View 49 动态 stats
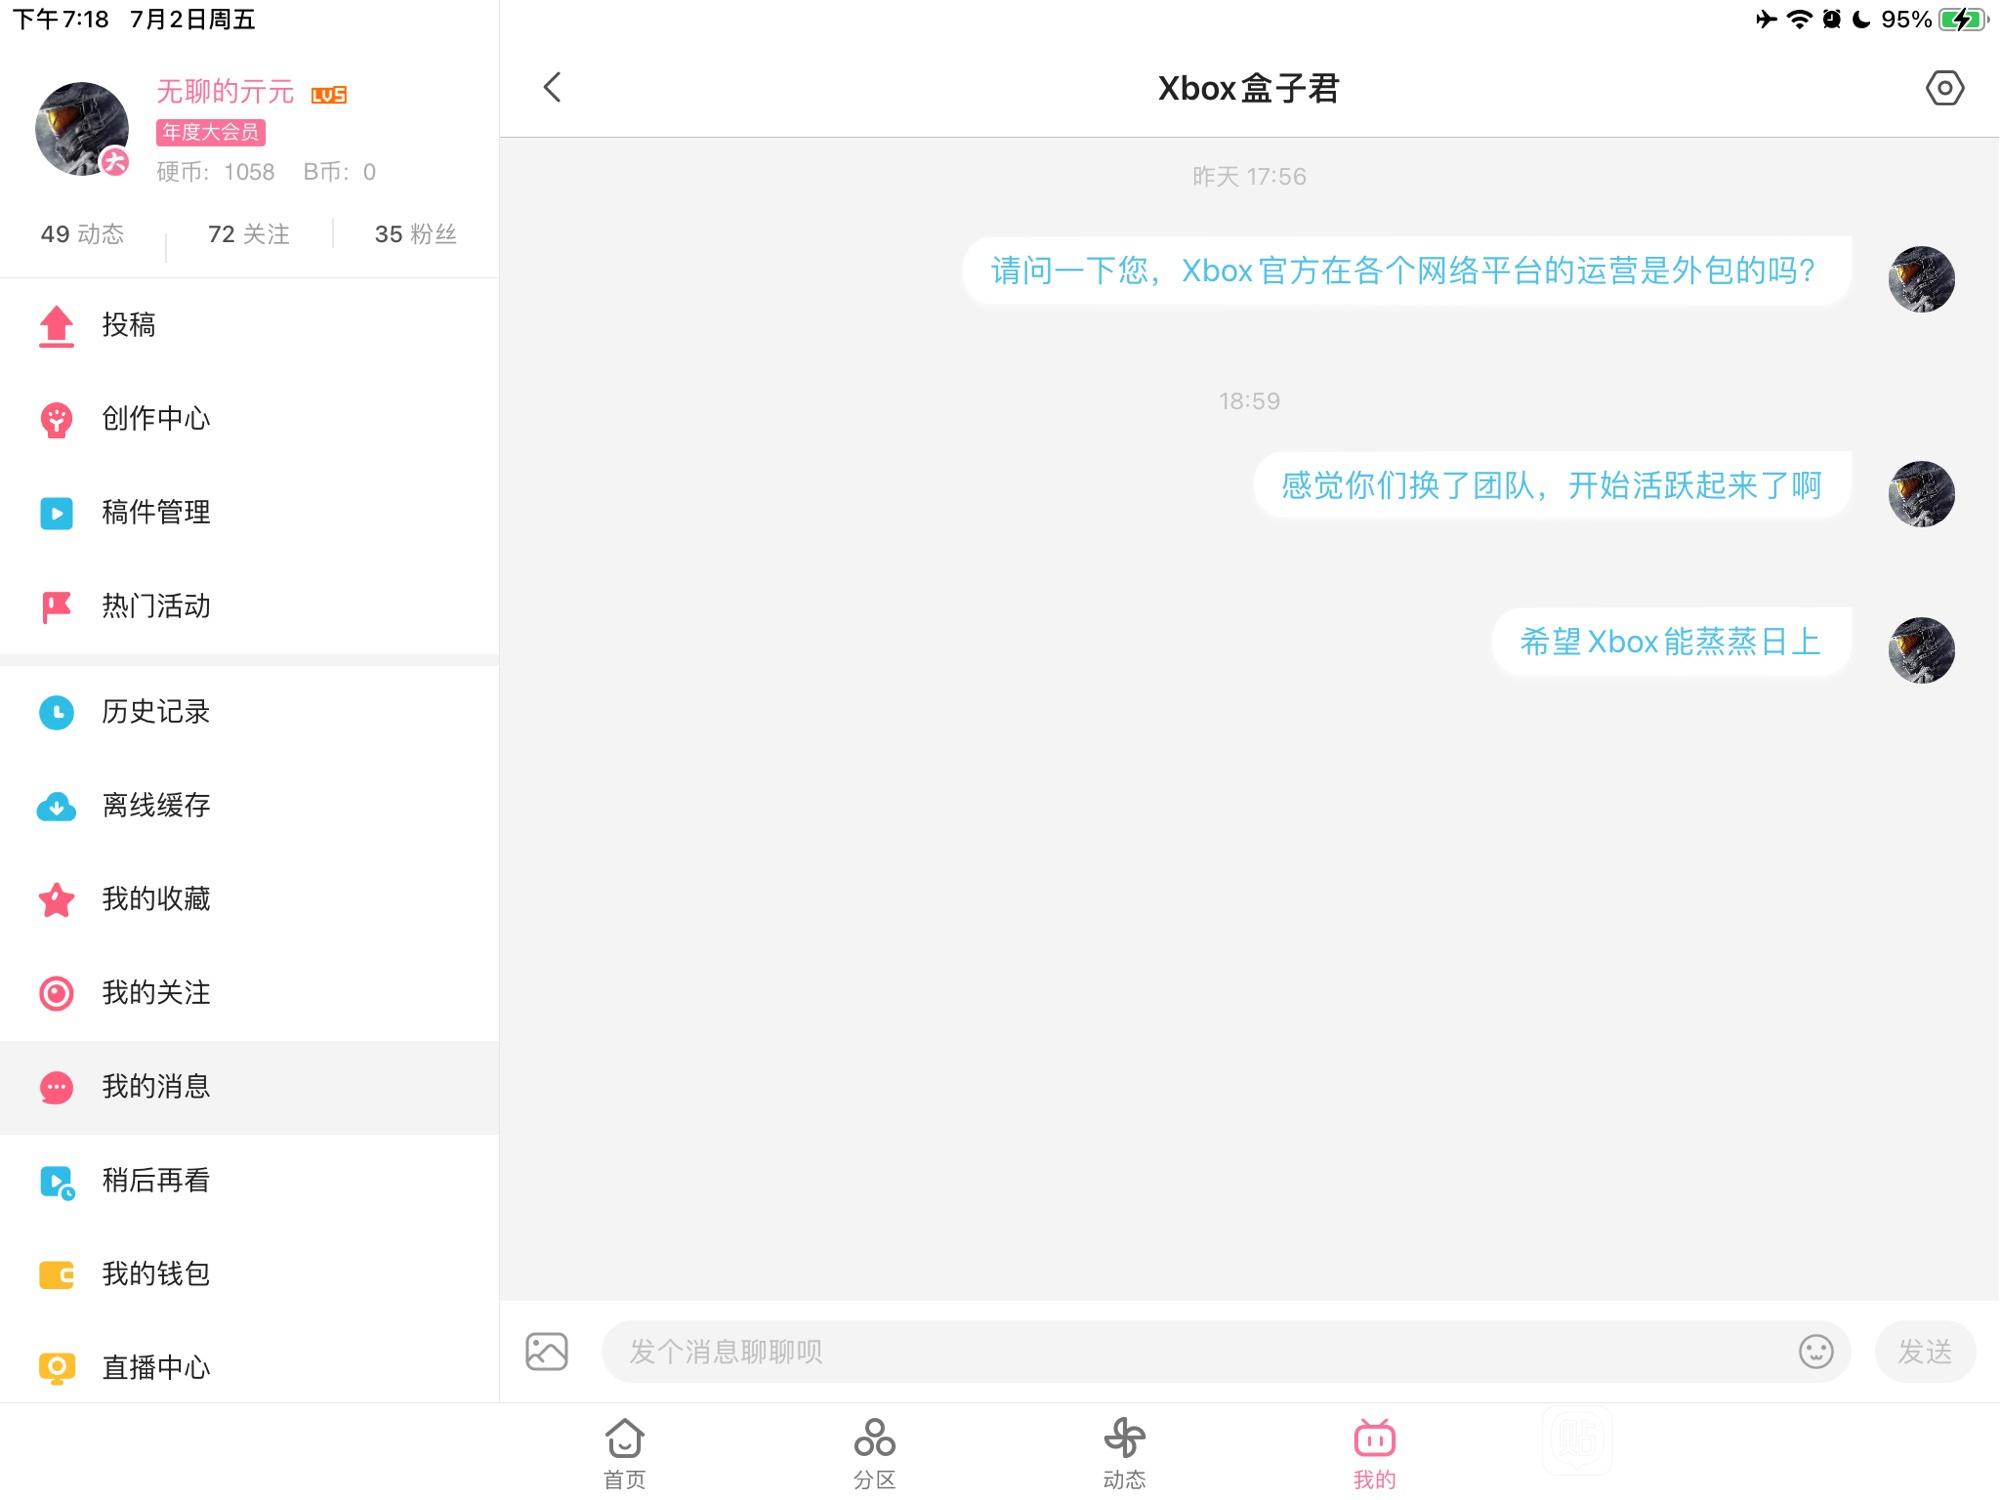Image resolution: width=2000 pixels, height=1500 pixels. [82, 234]
